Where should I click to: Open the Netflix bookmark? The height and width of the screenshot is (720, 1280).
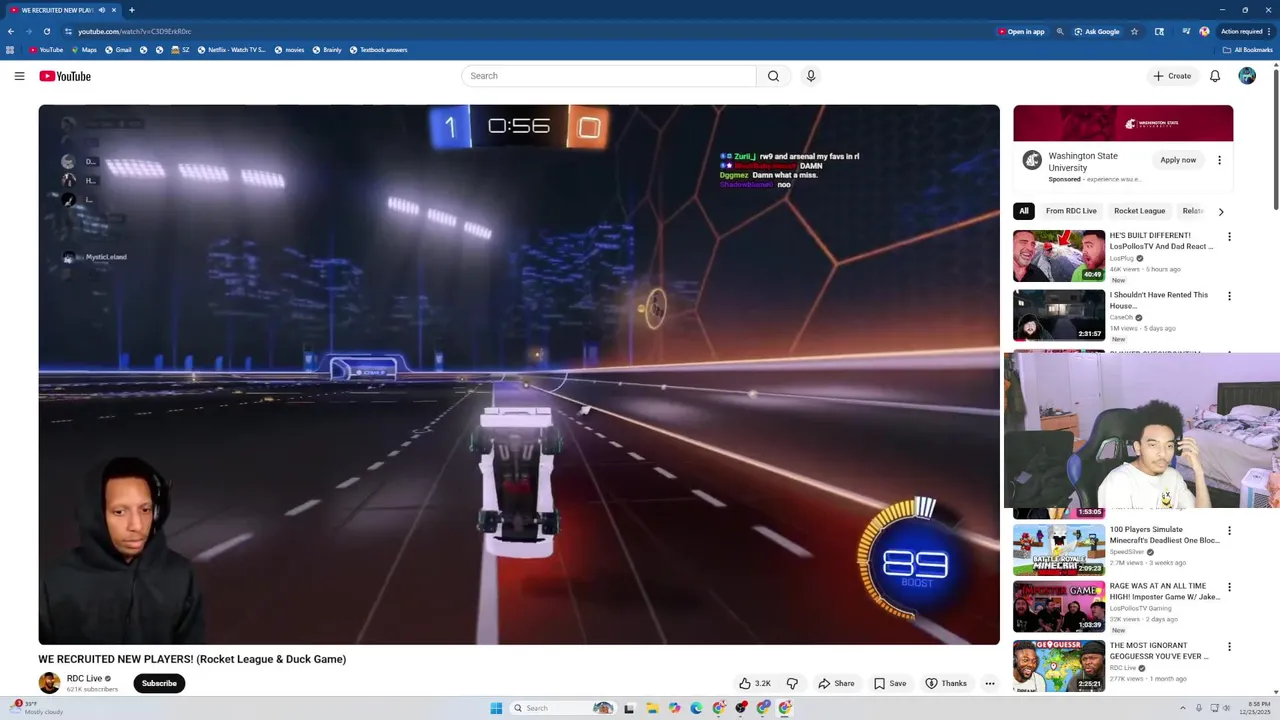click(x=231, y=50)
